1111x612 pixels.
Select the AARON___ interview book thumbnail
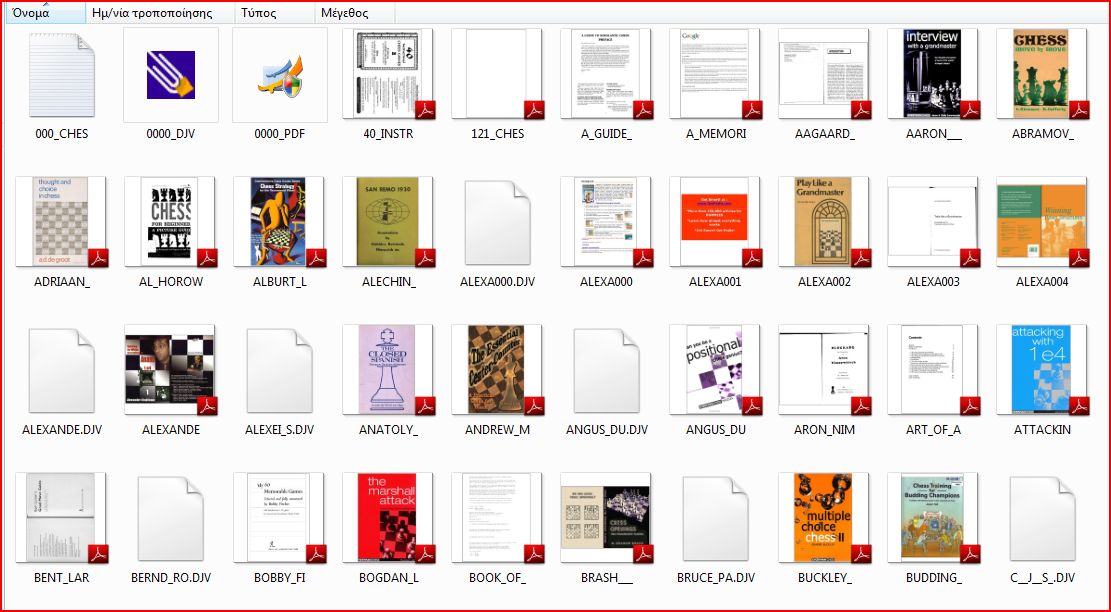point(935,74)
